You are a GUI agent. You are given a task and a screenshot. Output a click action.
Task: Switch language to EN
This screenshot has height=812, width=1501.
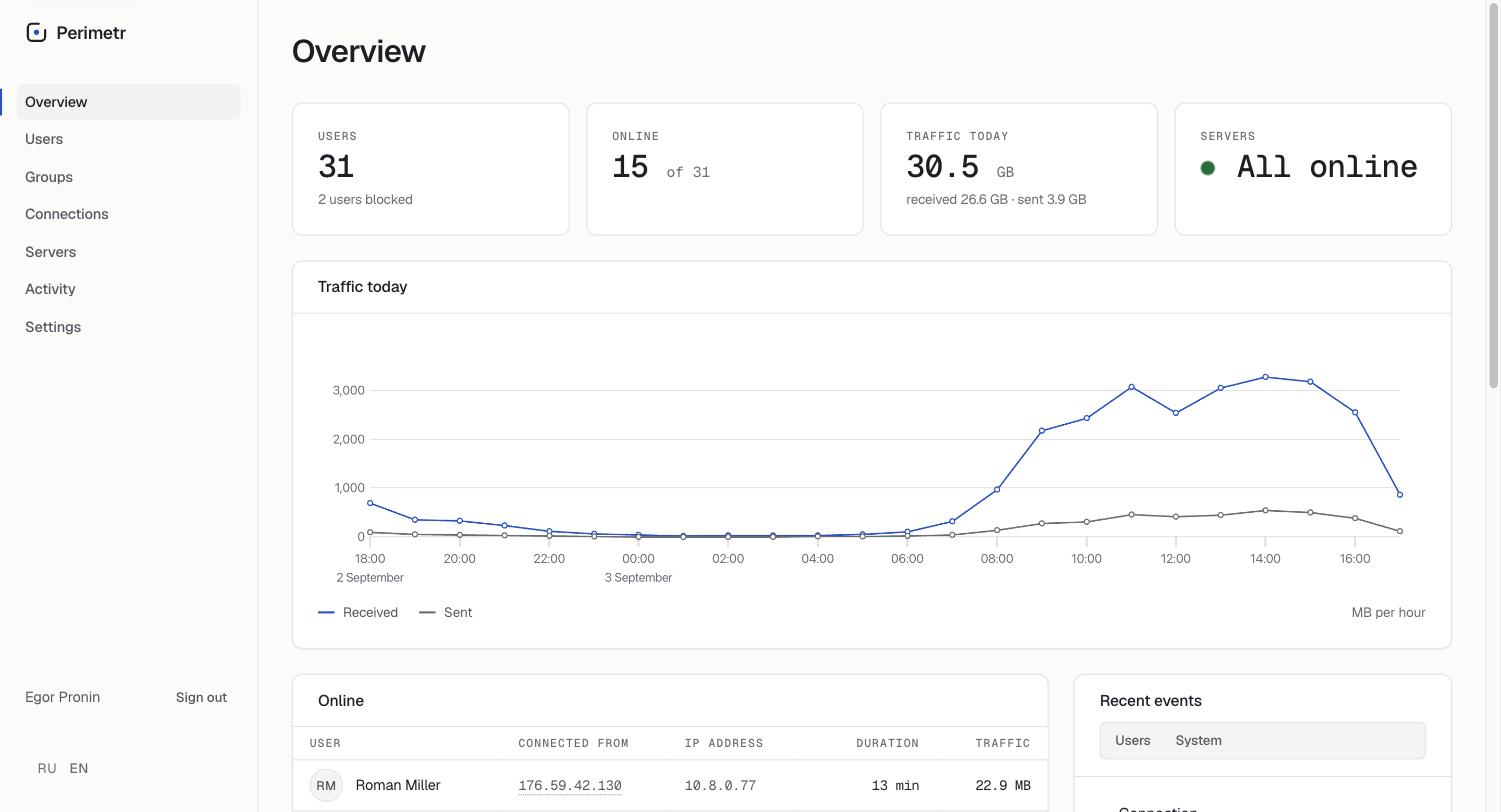pos(79,768)
